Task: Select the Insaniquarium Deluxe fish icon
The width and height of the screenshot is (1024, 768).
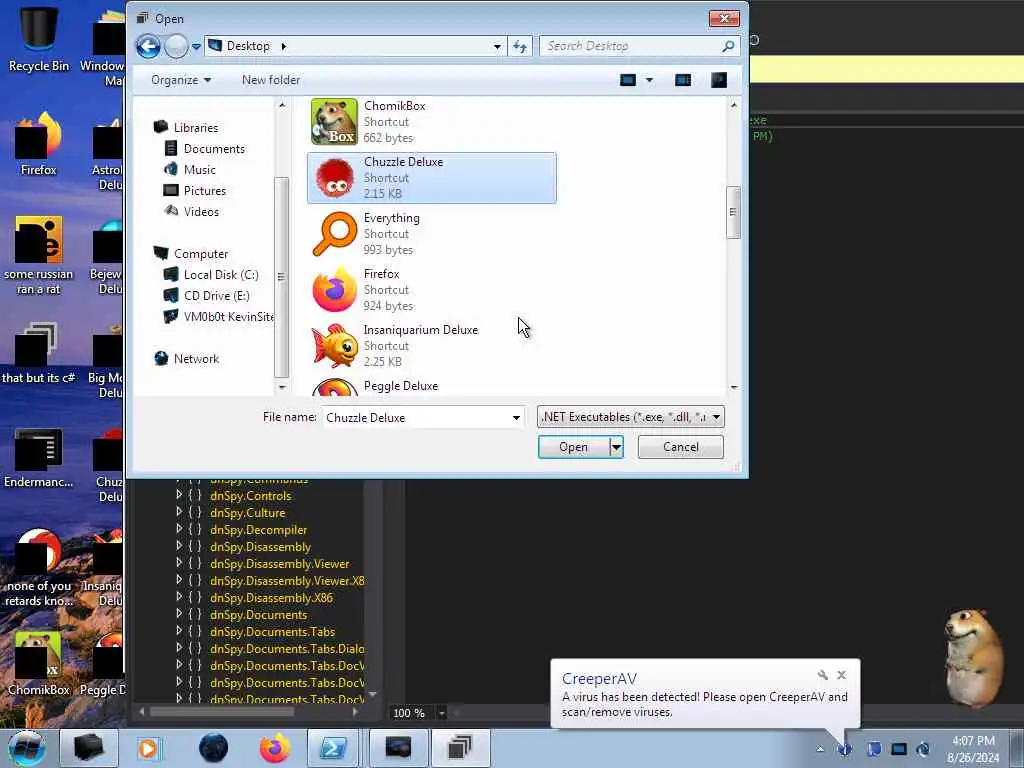Action: [334, 345]
